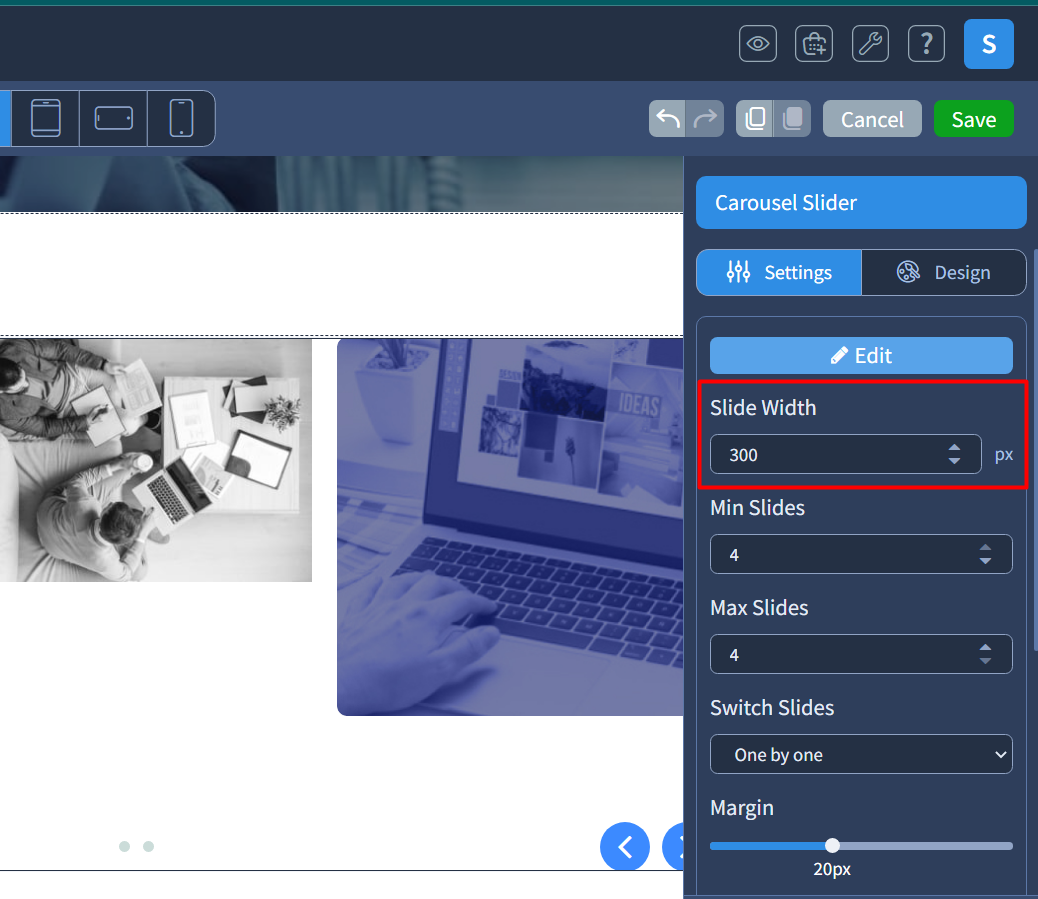Viewport: 1038px width, 899px height.
Task: Save the carousel changes
Action: (973, 118)
